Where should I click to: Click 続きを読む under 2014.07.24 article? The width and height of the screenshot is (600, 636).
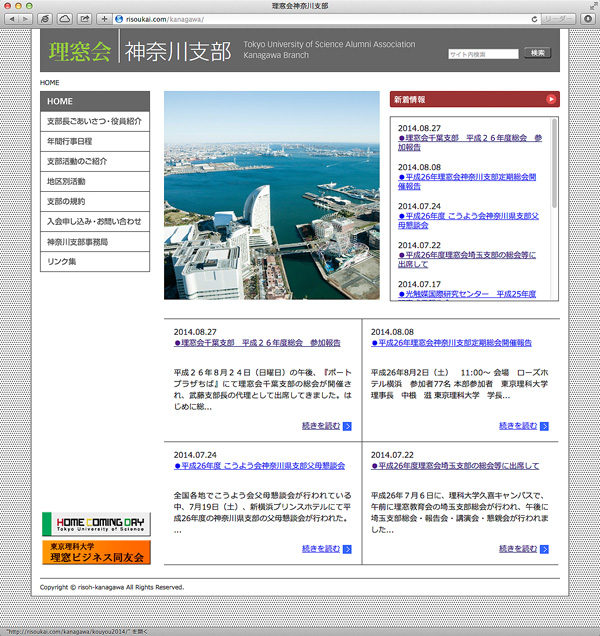(x=321, y=549)
